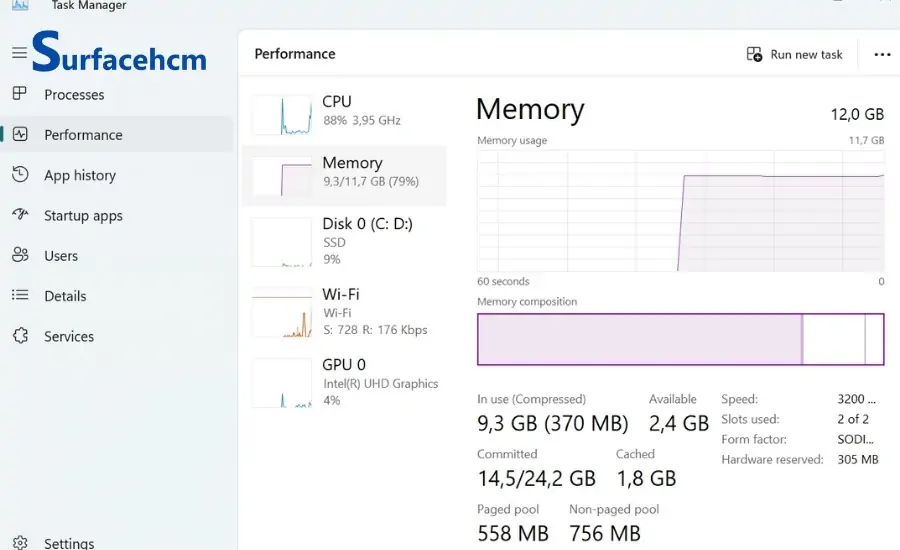Image resolution: width=900 pixels, height=550 pixels.
Task: Click the Run new task button
Action: click(794, 54)
